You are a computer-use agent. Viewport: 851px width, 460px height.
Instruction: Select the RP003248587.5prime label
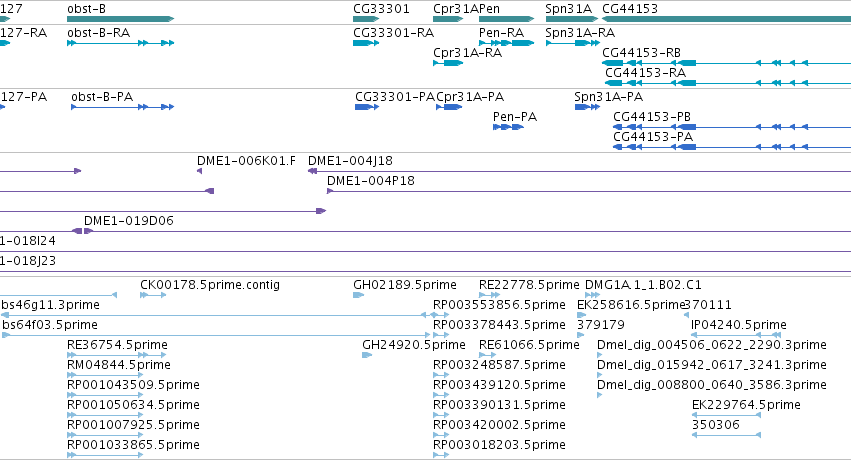(x=499, y=365)
